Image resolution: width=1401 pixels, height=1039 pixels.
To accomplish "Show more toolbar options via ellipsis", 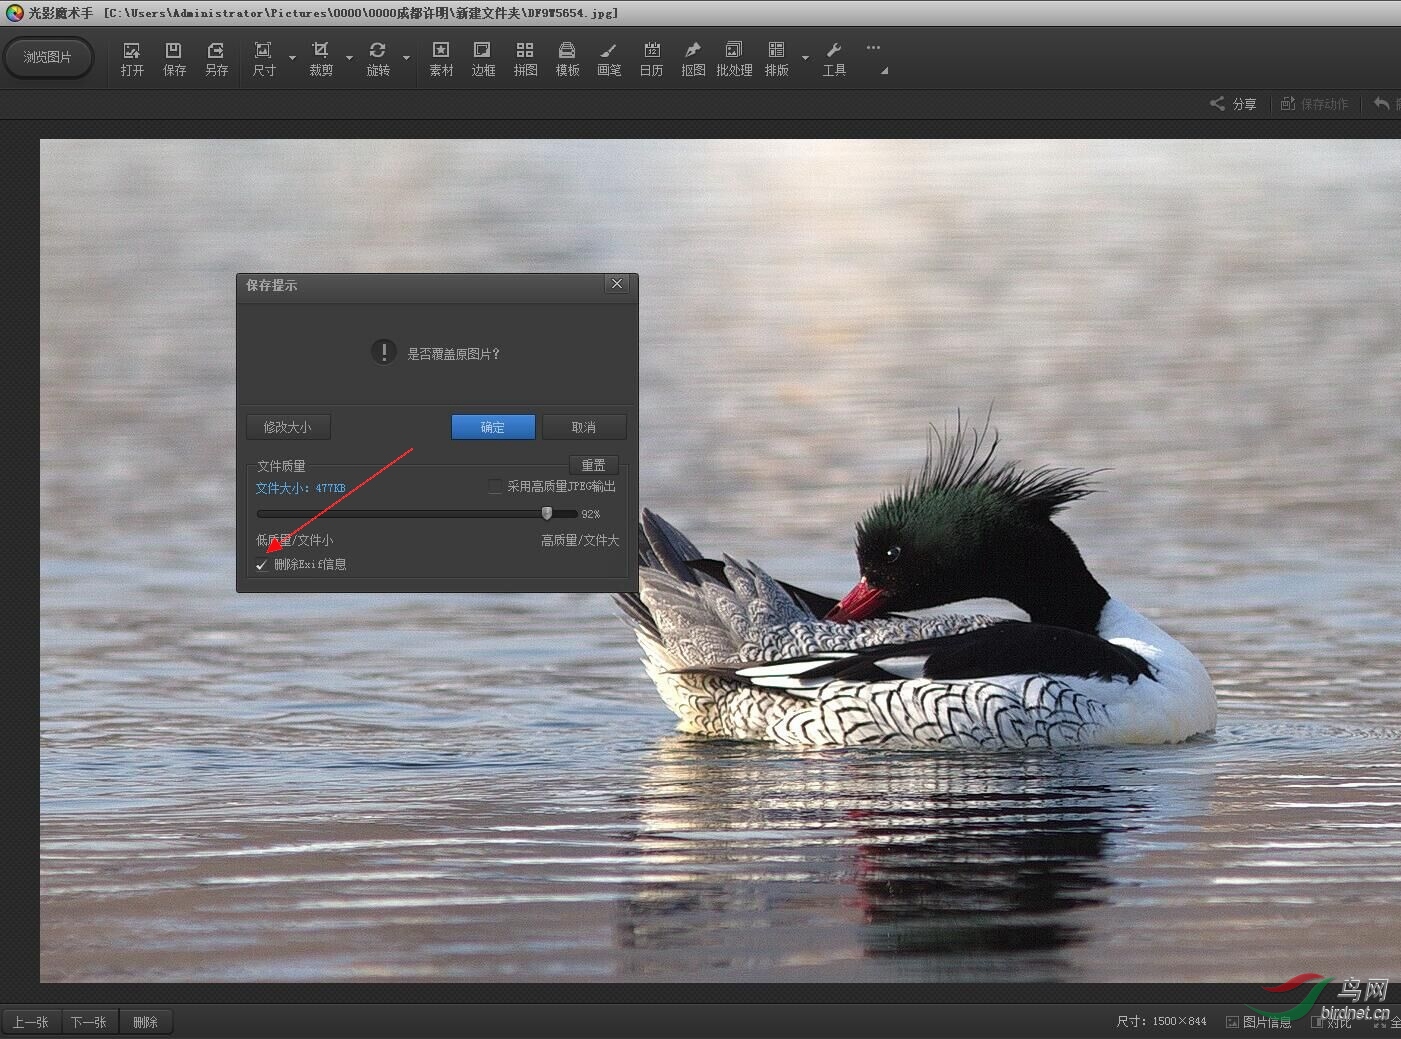I will pyautogui.click(x=873, y=47).
